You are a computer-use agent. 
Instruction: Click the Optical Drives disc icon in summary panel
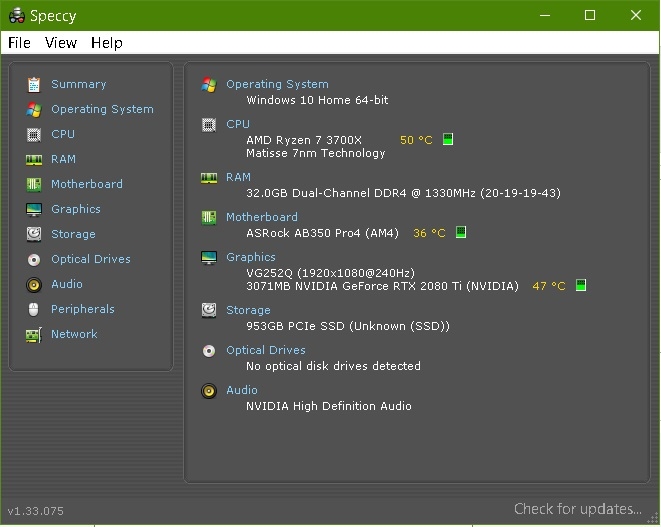click(x=209, y=351)
